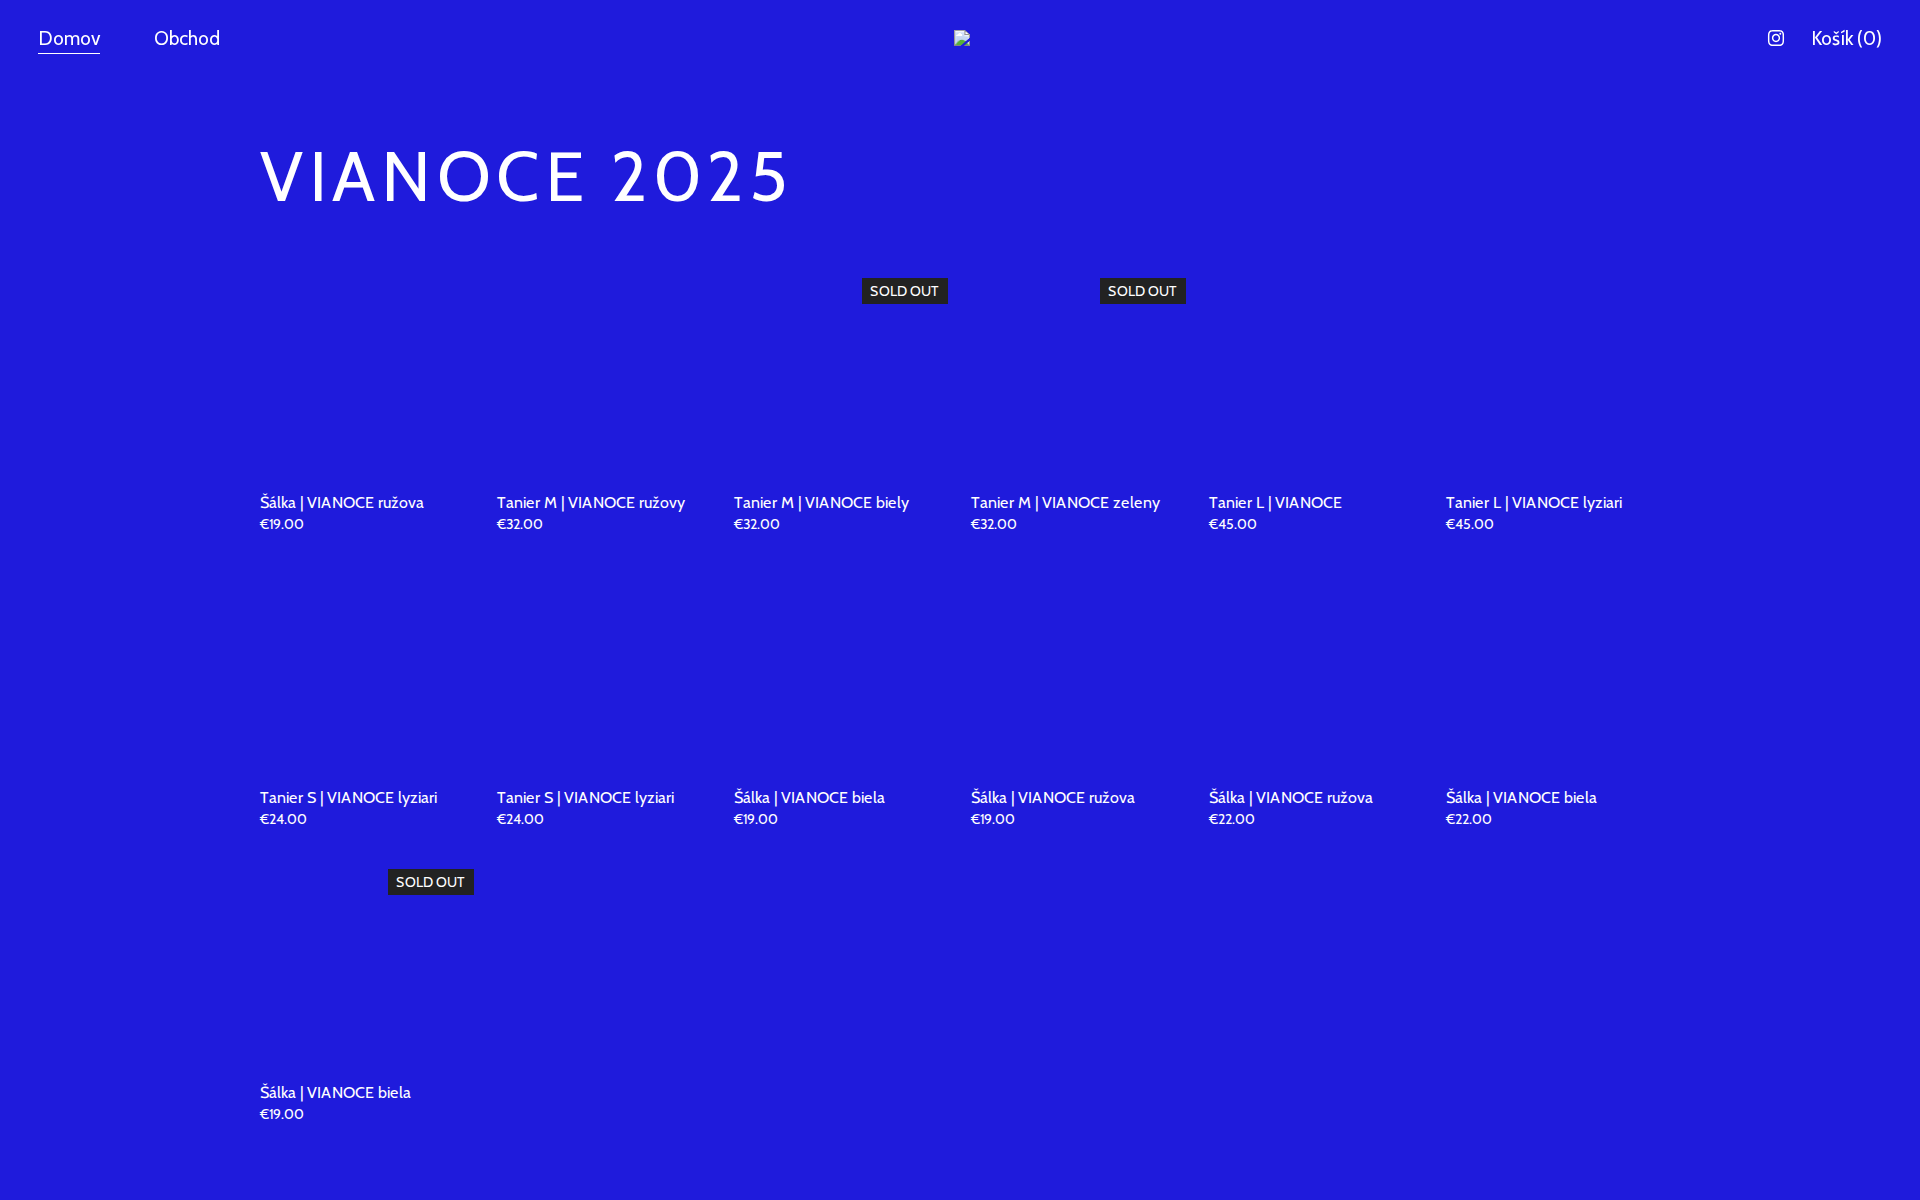This screenshot has width=1920, height=1200.
Task: Click SOLD OUT badge on Tanier M zeleny
Action: pos(1142,291)
